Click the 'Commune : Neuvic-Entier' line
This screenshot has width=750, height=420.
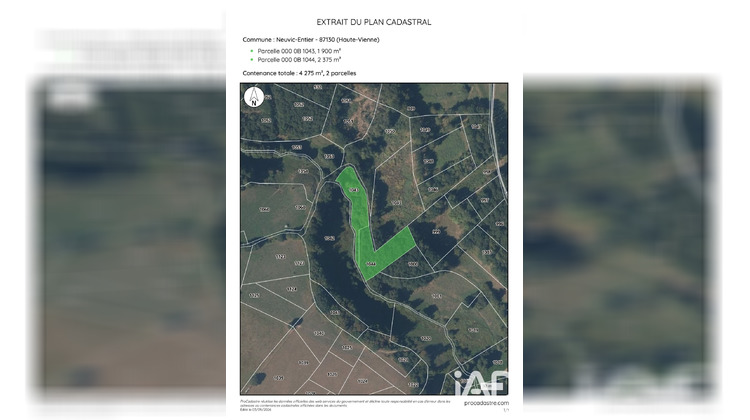pyautogui.click(x=310, y=40)
